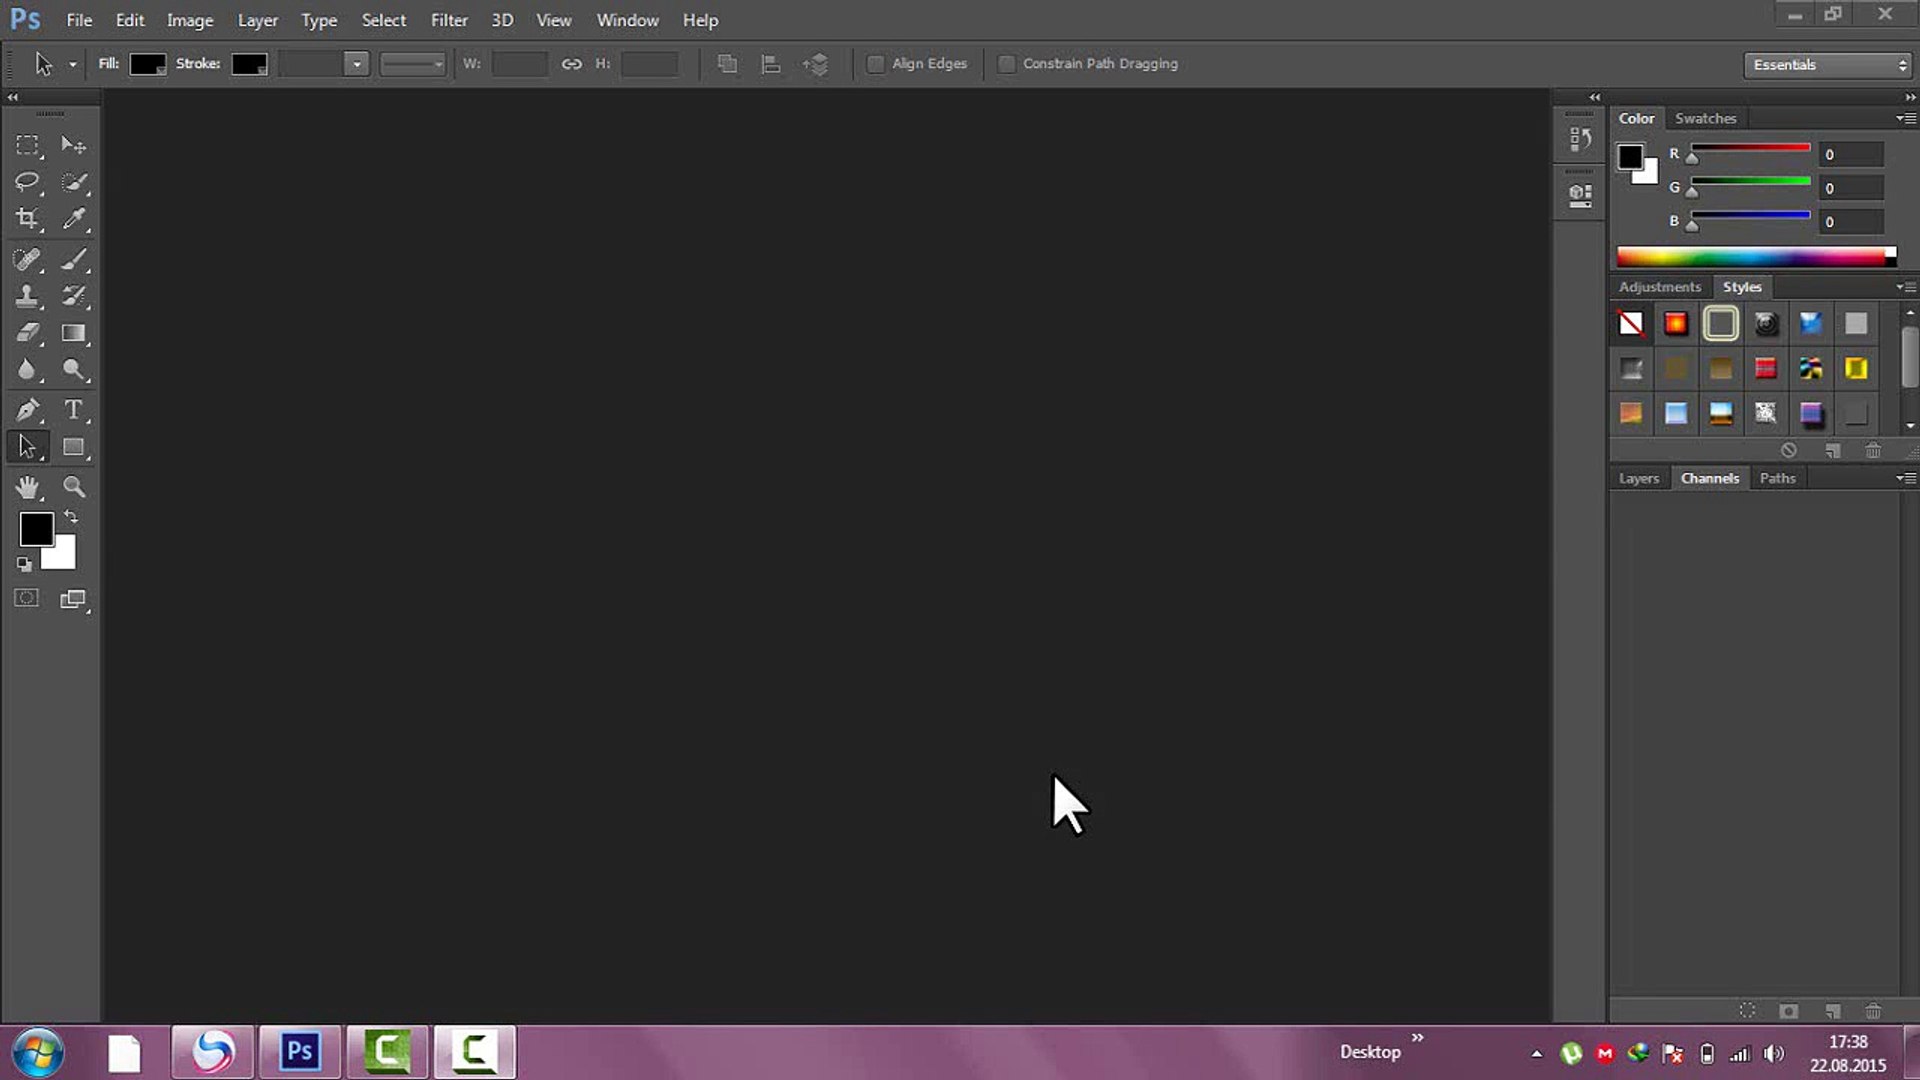Viewport: 1920px width, 1080px height.
Task: Open the Essentials workspace dropdown
Action: point(1829,65)
